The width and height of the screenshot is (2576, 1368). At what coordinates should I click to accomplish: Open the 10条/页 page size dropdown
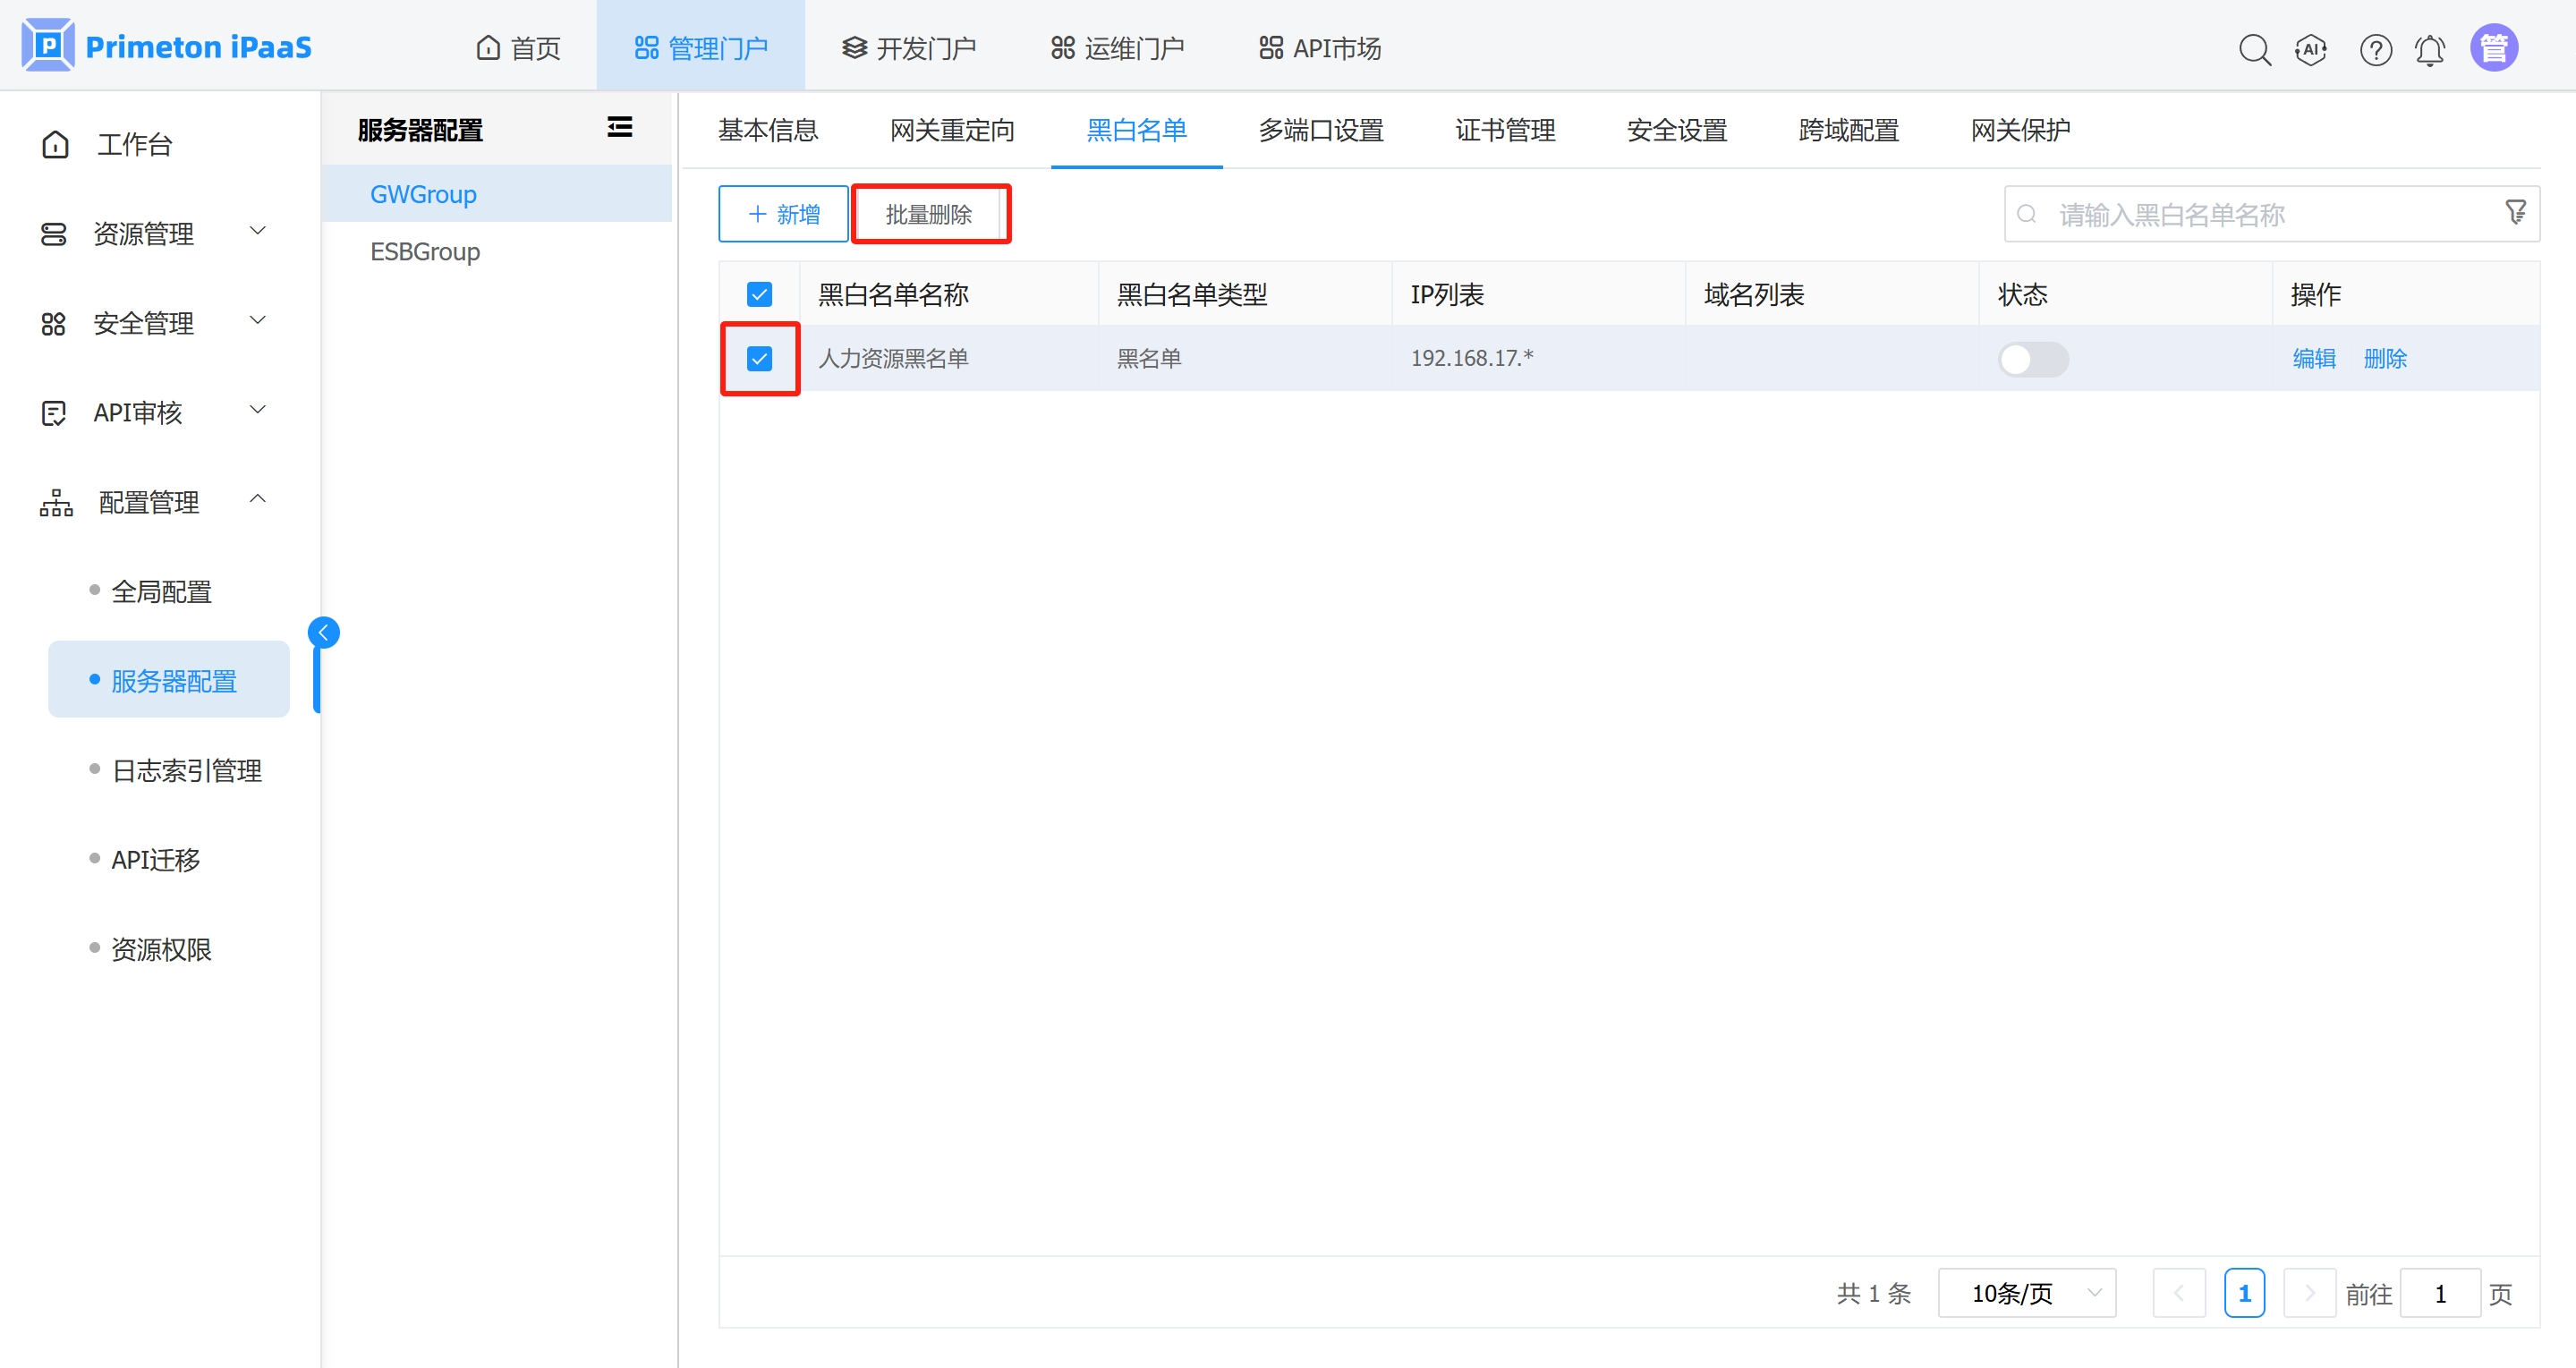(x=2026, y=1293)
